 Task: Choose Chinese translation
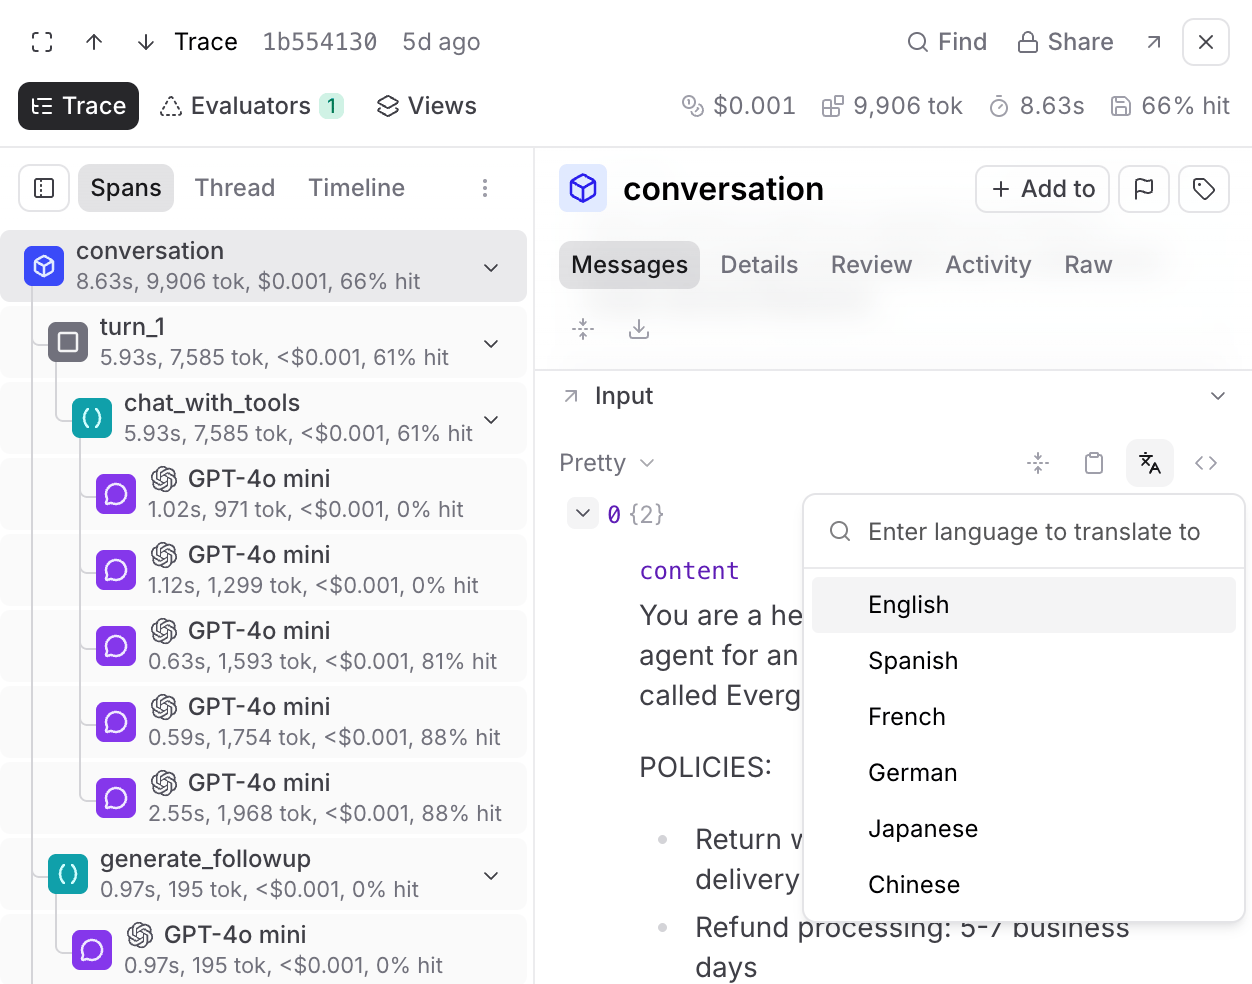coord(1024,885)
